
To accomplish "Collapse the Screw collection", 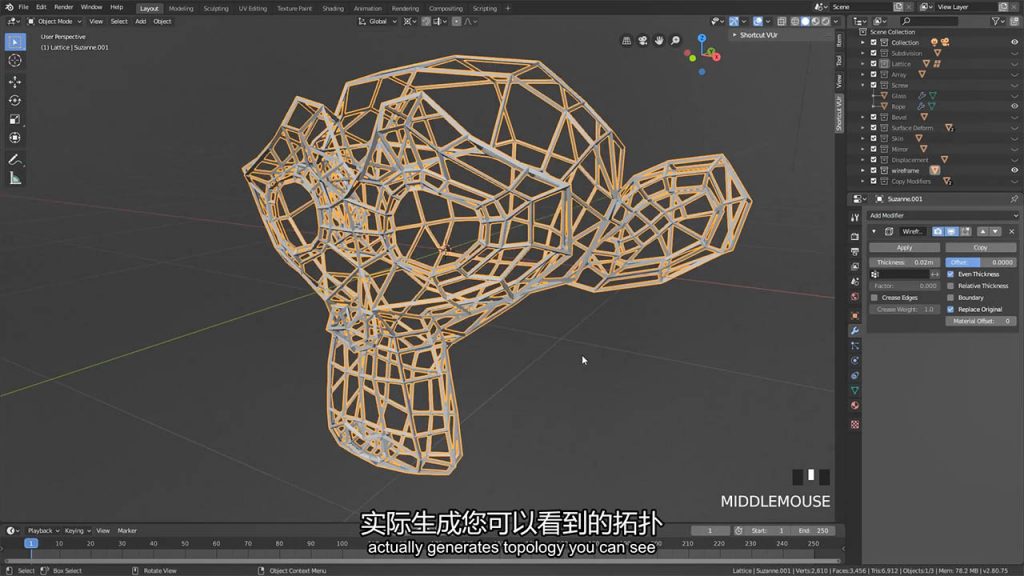I will point(863,86).
